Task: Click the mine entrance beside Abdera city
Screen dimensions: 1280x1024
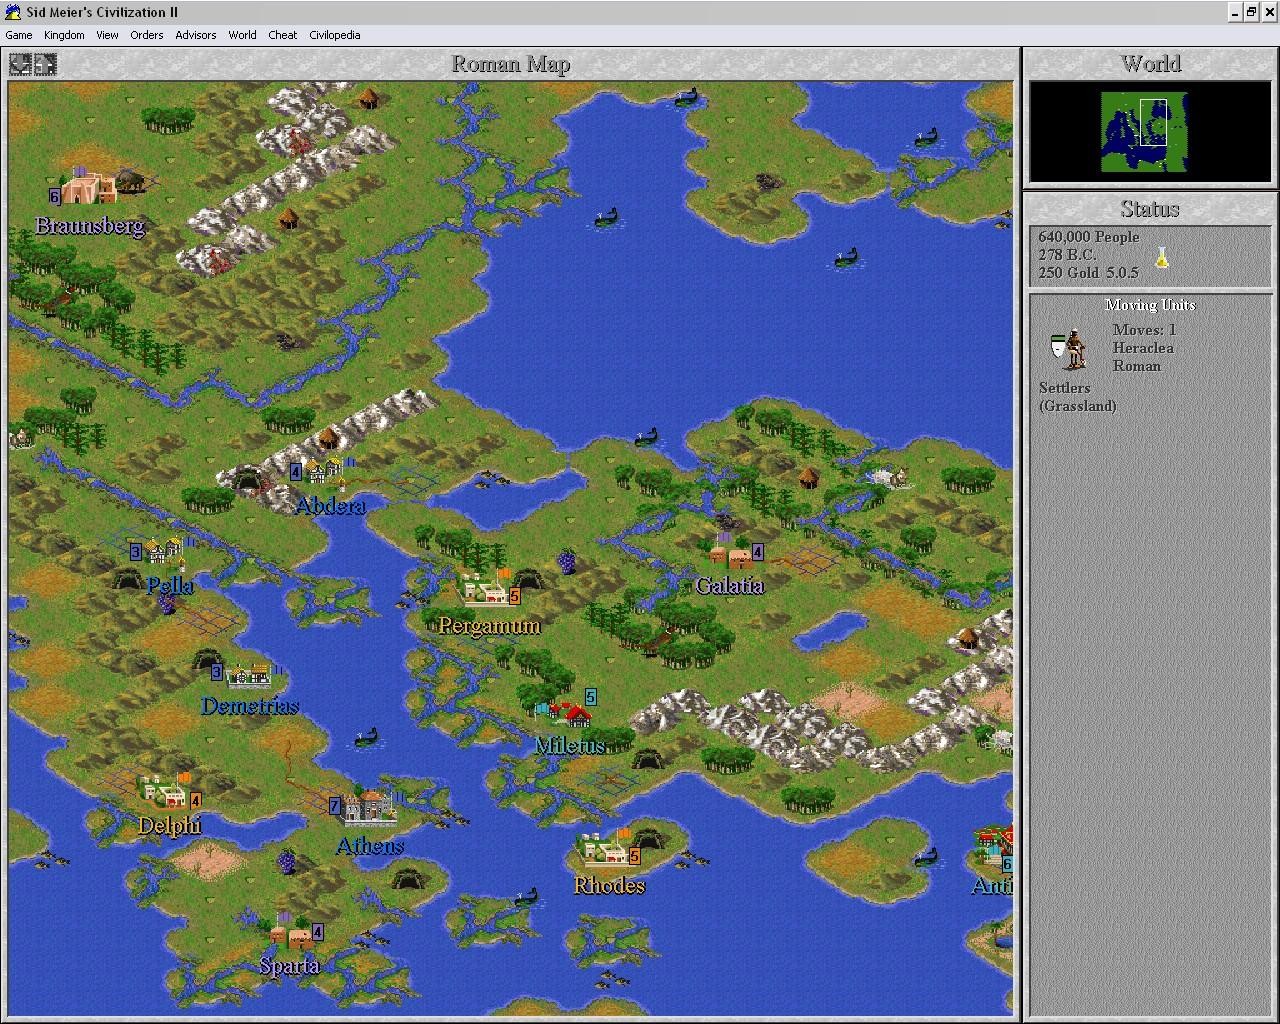Action: (246, 481)
